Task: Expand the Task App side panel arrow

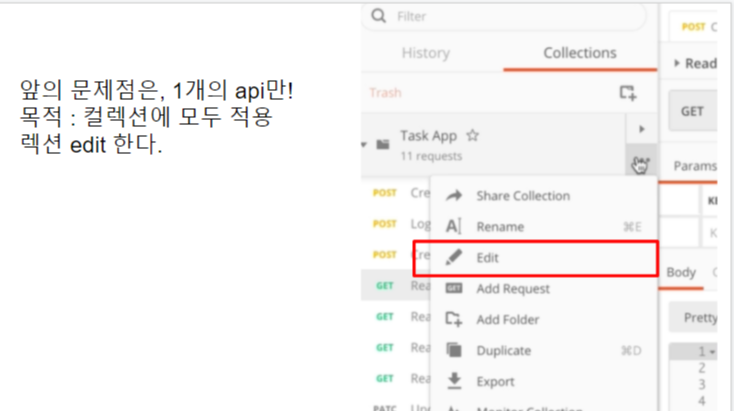Action: pos(641,129)
